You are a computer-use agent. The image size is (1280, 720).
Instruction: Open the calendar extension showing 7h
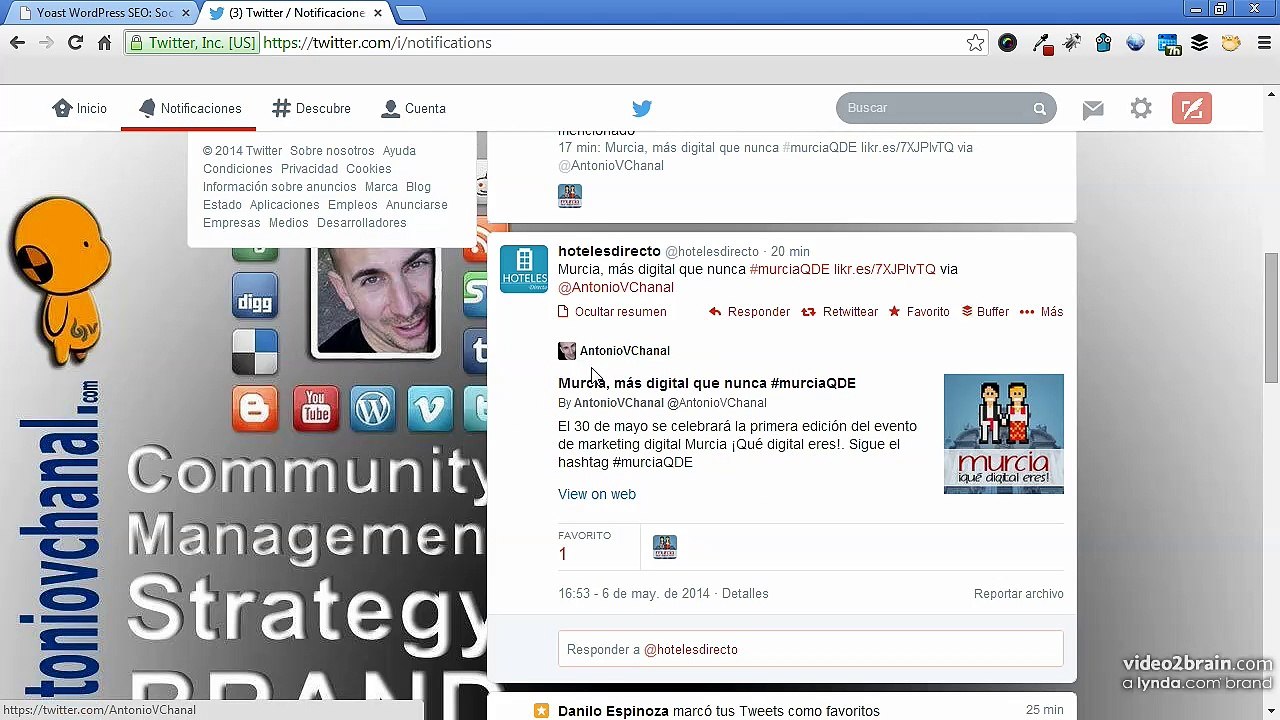pyautogui.click(x=1168, y=43)
